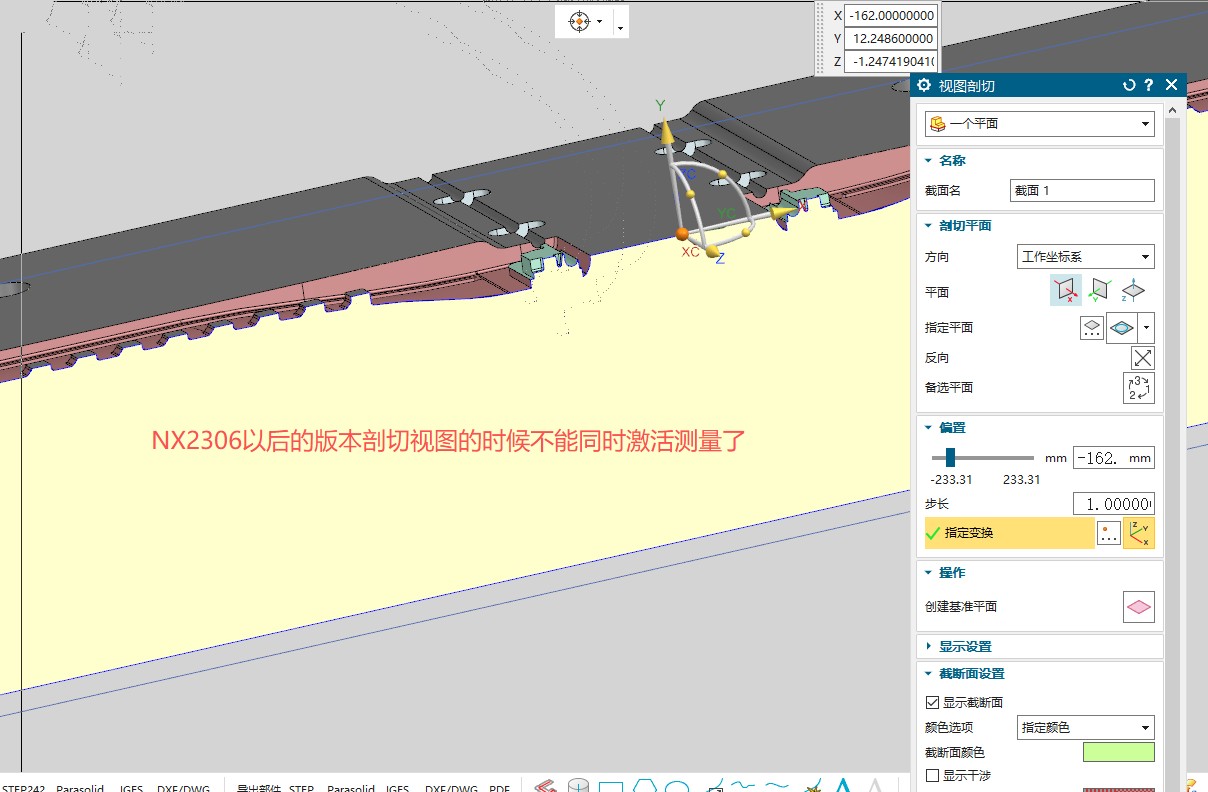This screenshot has height=792, width=1208.
Task: Select the Z-axis section plane icon
Action: [1133, 291]
